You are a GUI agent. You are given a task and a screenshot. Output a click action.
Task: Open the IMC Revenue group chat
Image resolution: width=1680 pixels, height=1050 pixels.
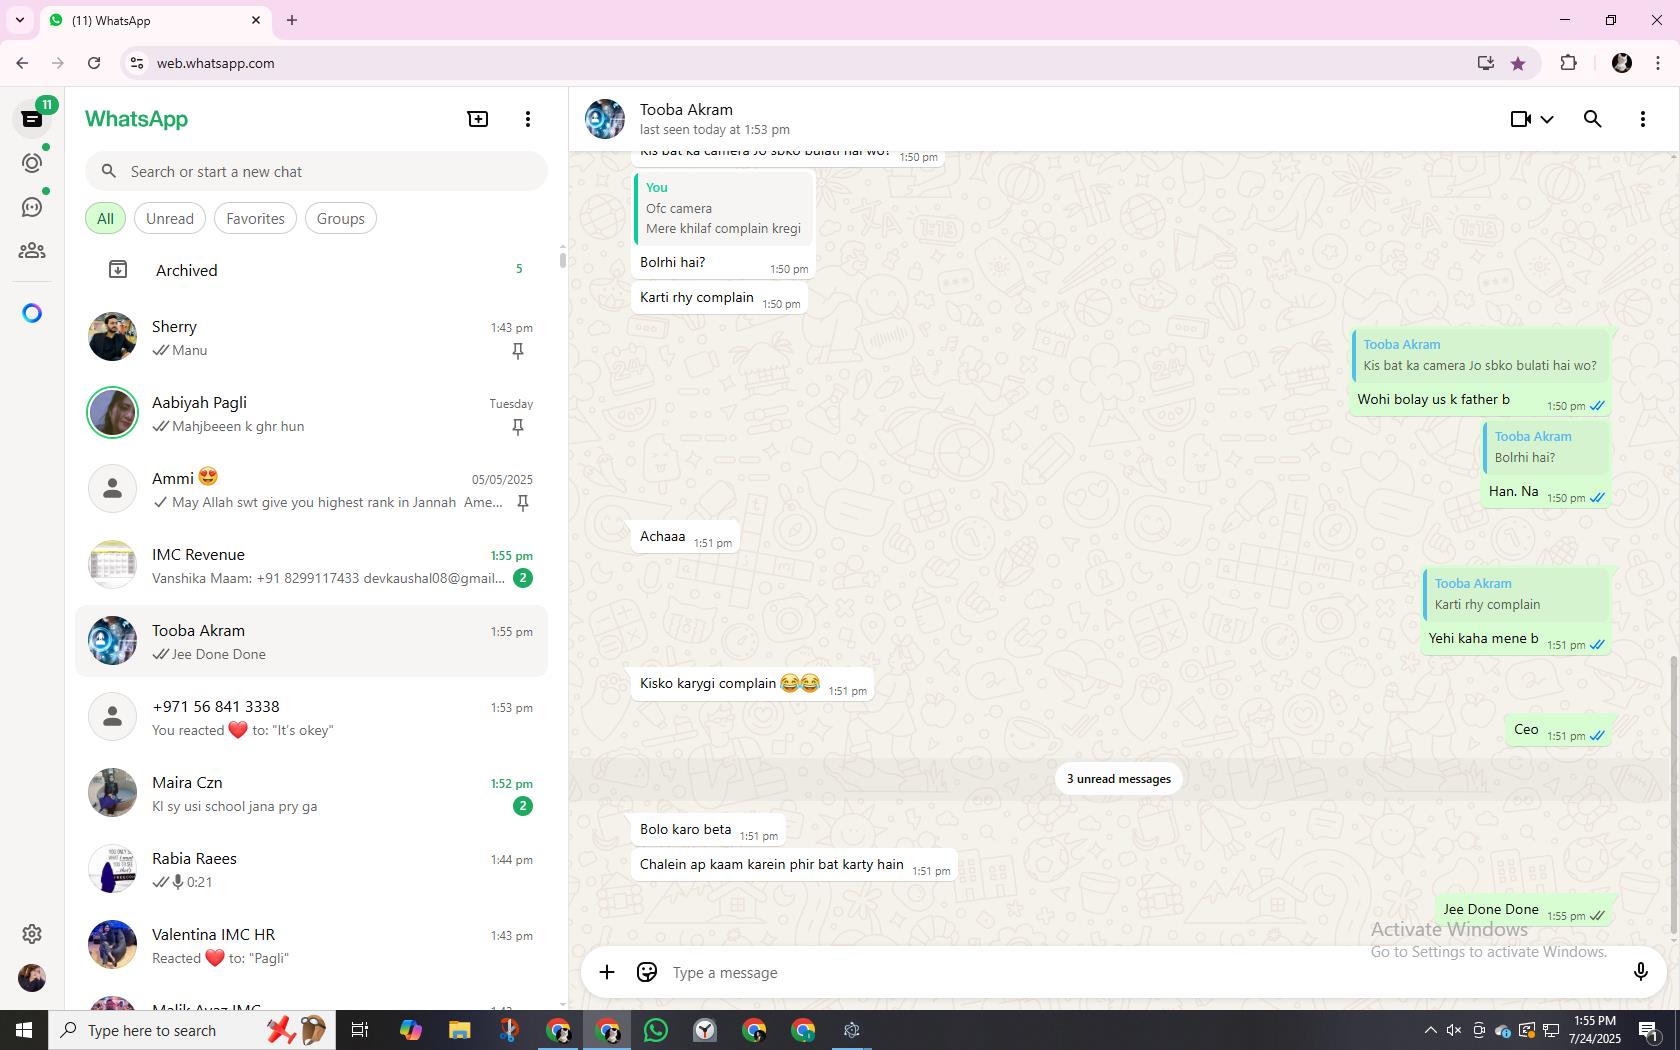point(312,566)
